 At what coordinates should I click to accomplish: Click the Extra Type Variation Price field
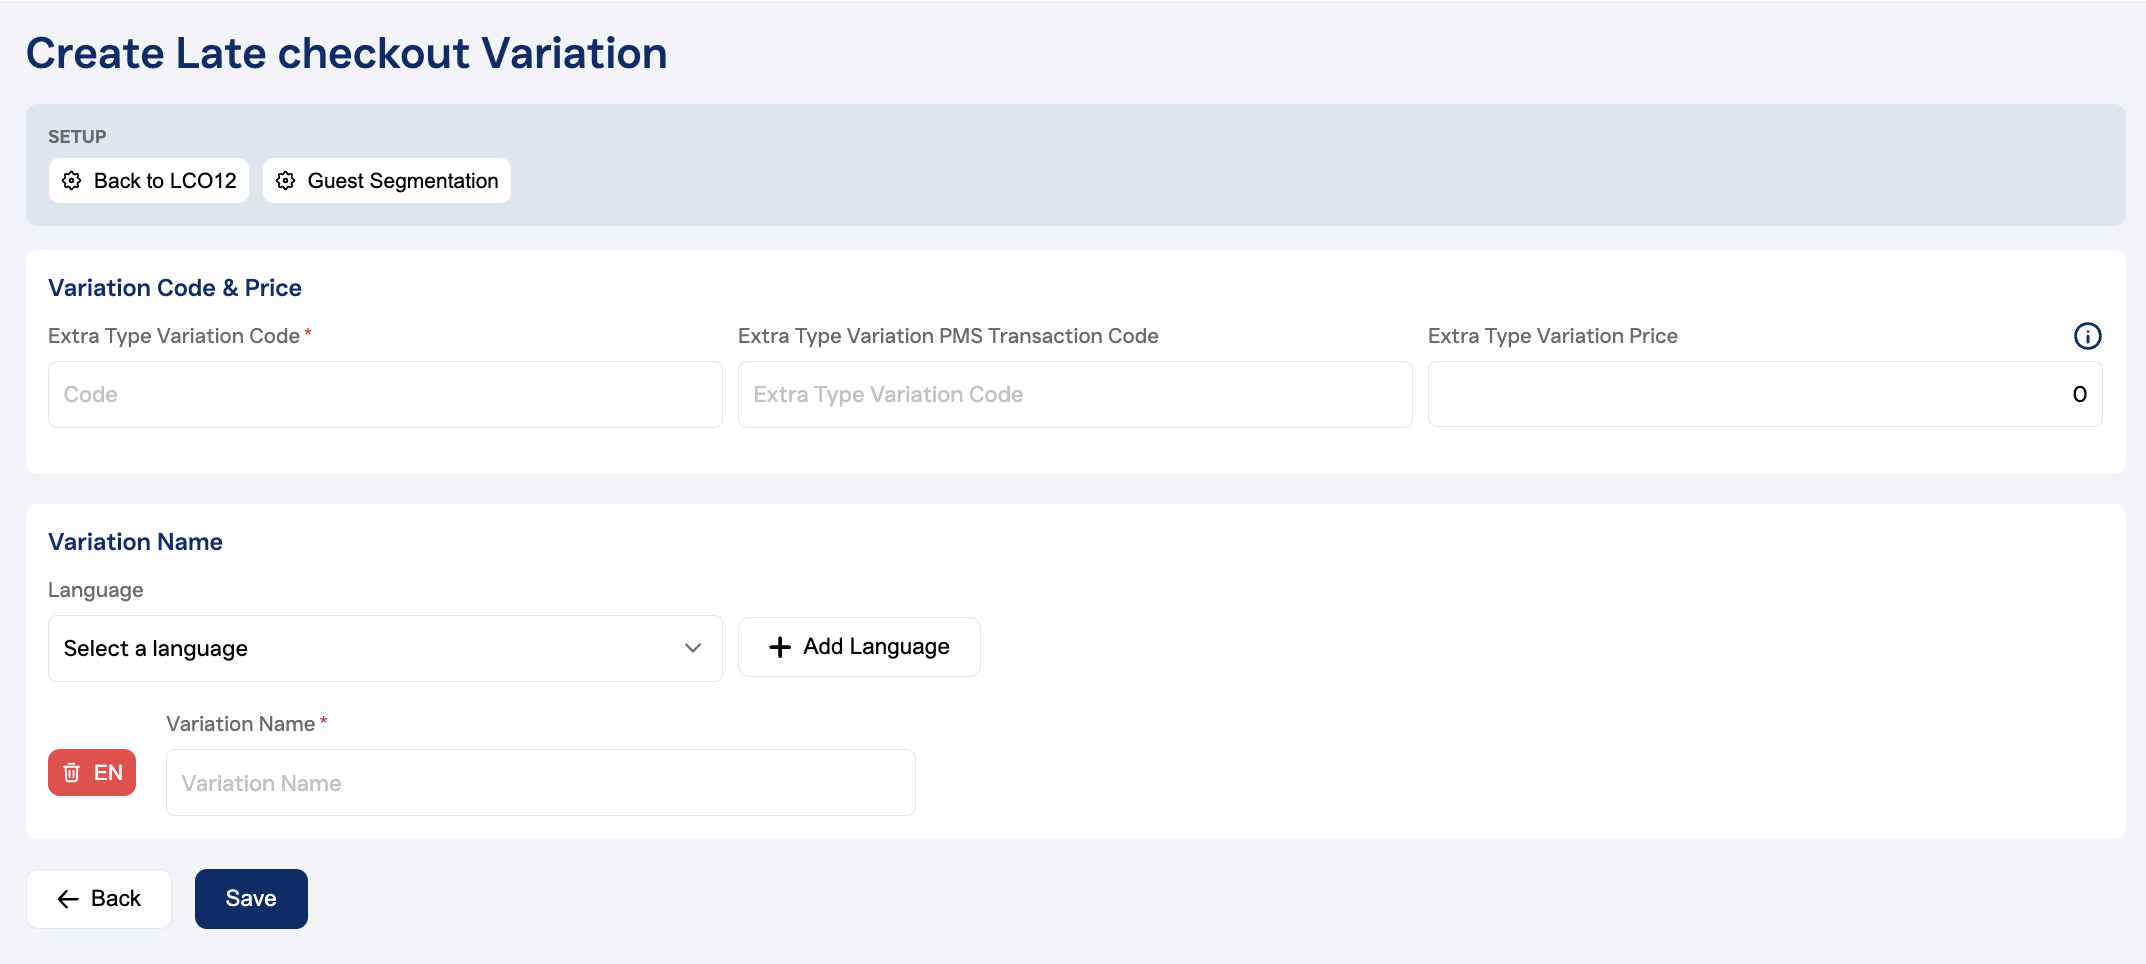[1764, 395]
